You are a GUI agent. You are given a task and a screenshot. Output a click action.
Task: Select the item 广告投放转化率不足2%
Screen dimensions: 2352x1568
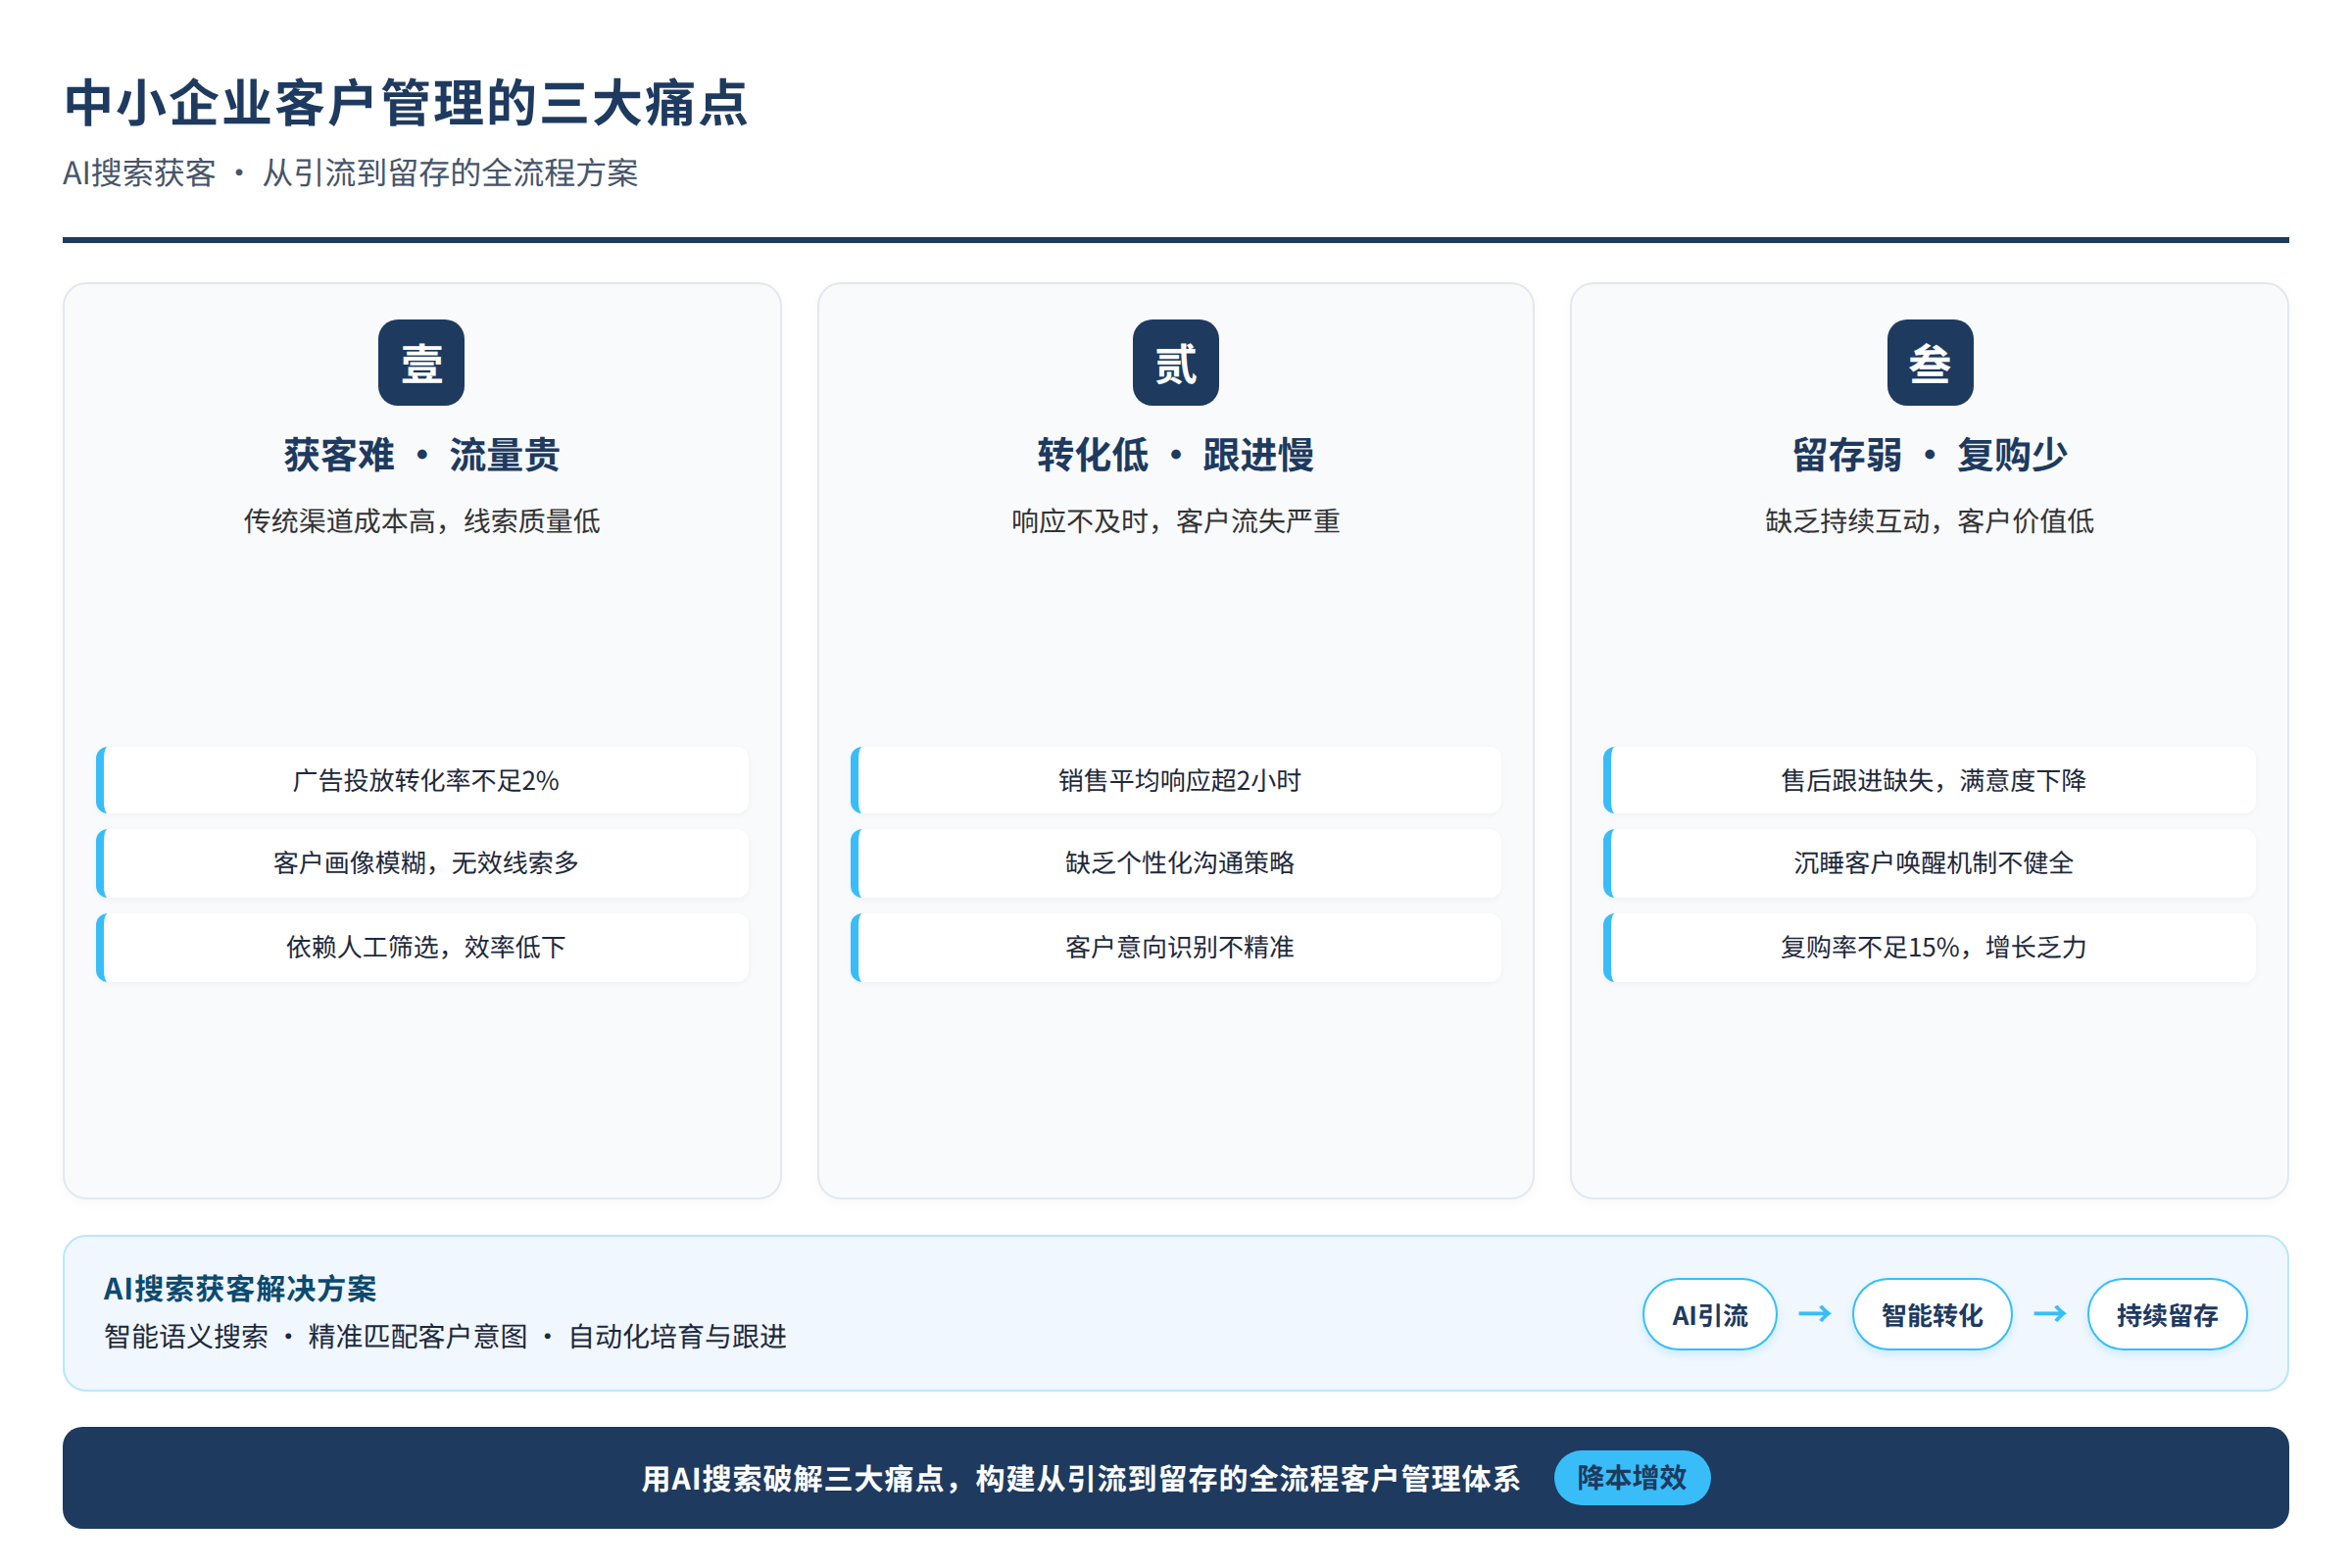422,780
